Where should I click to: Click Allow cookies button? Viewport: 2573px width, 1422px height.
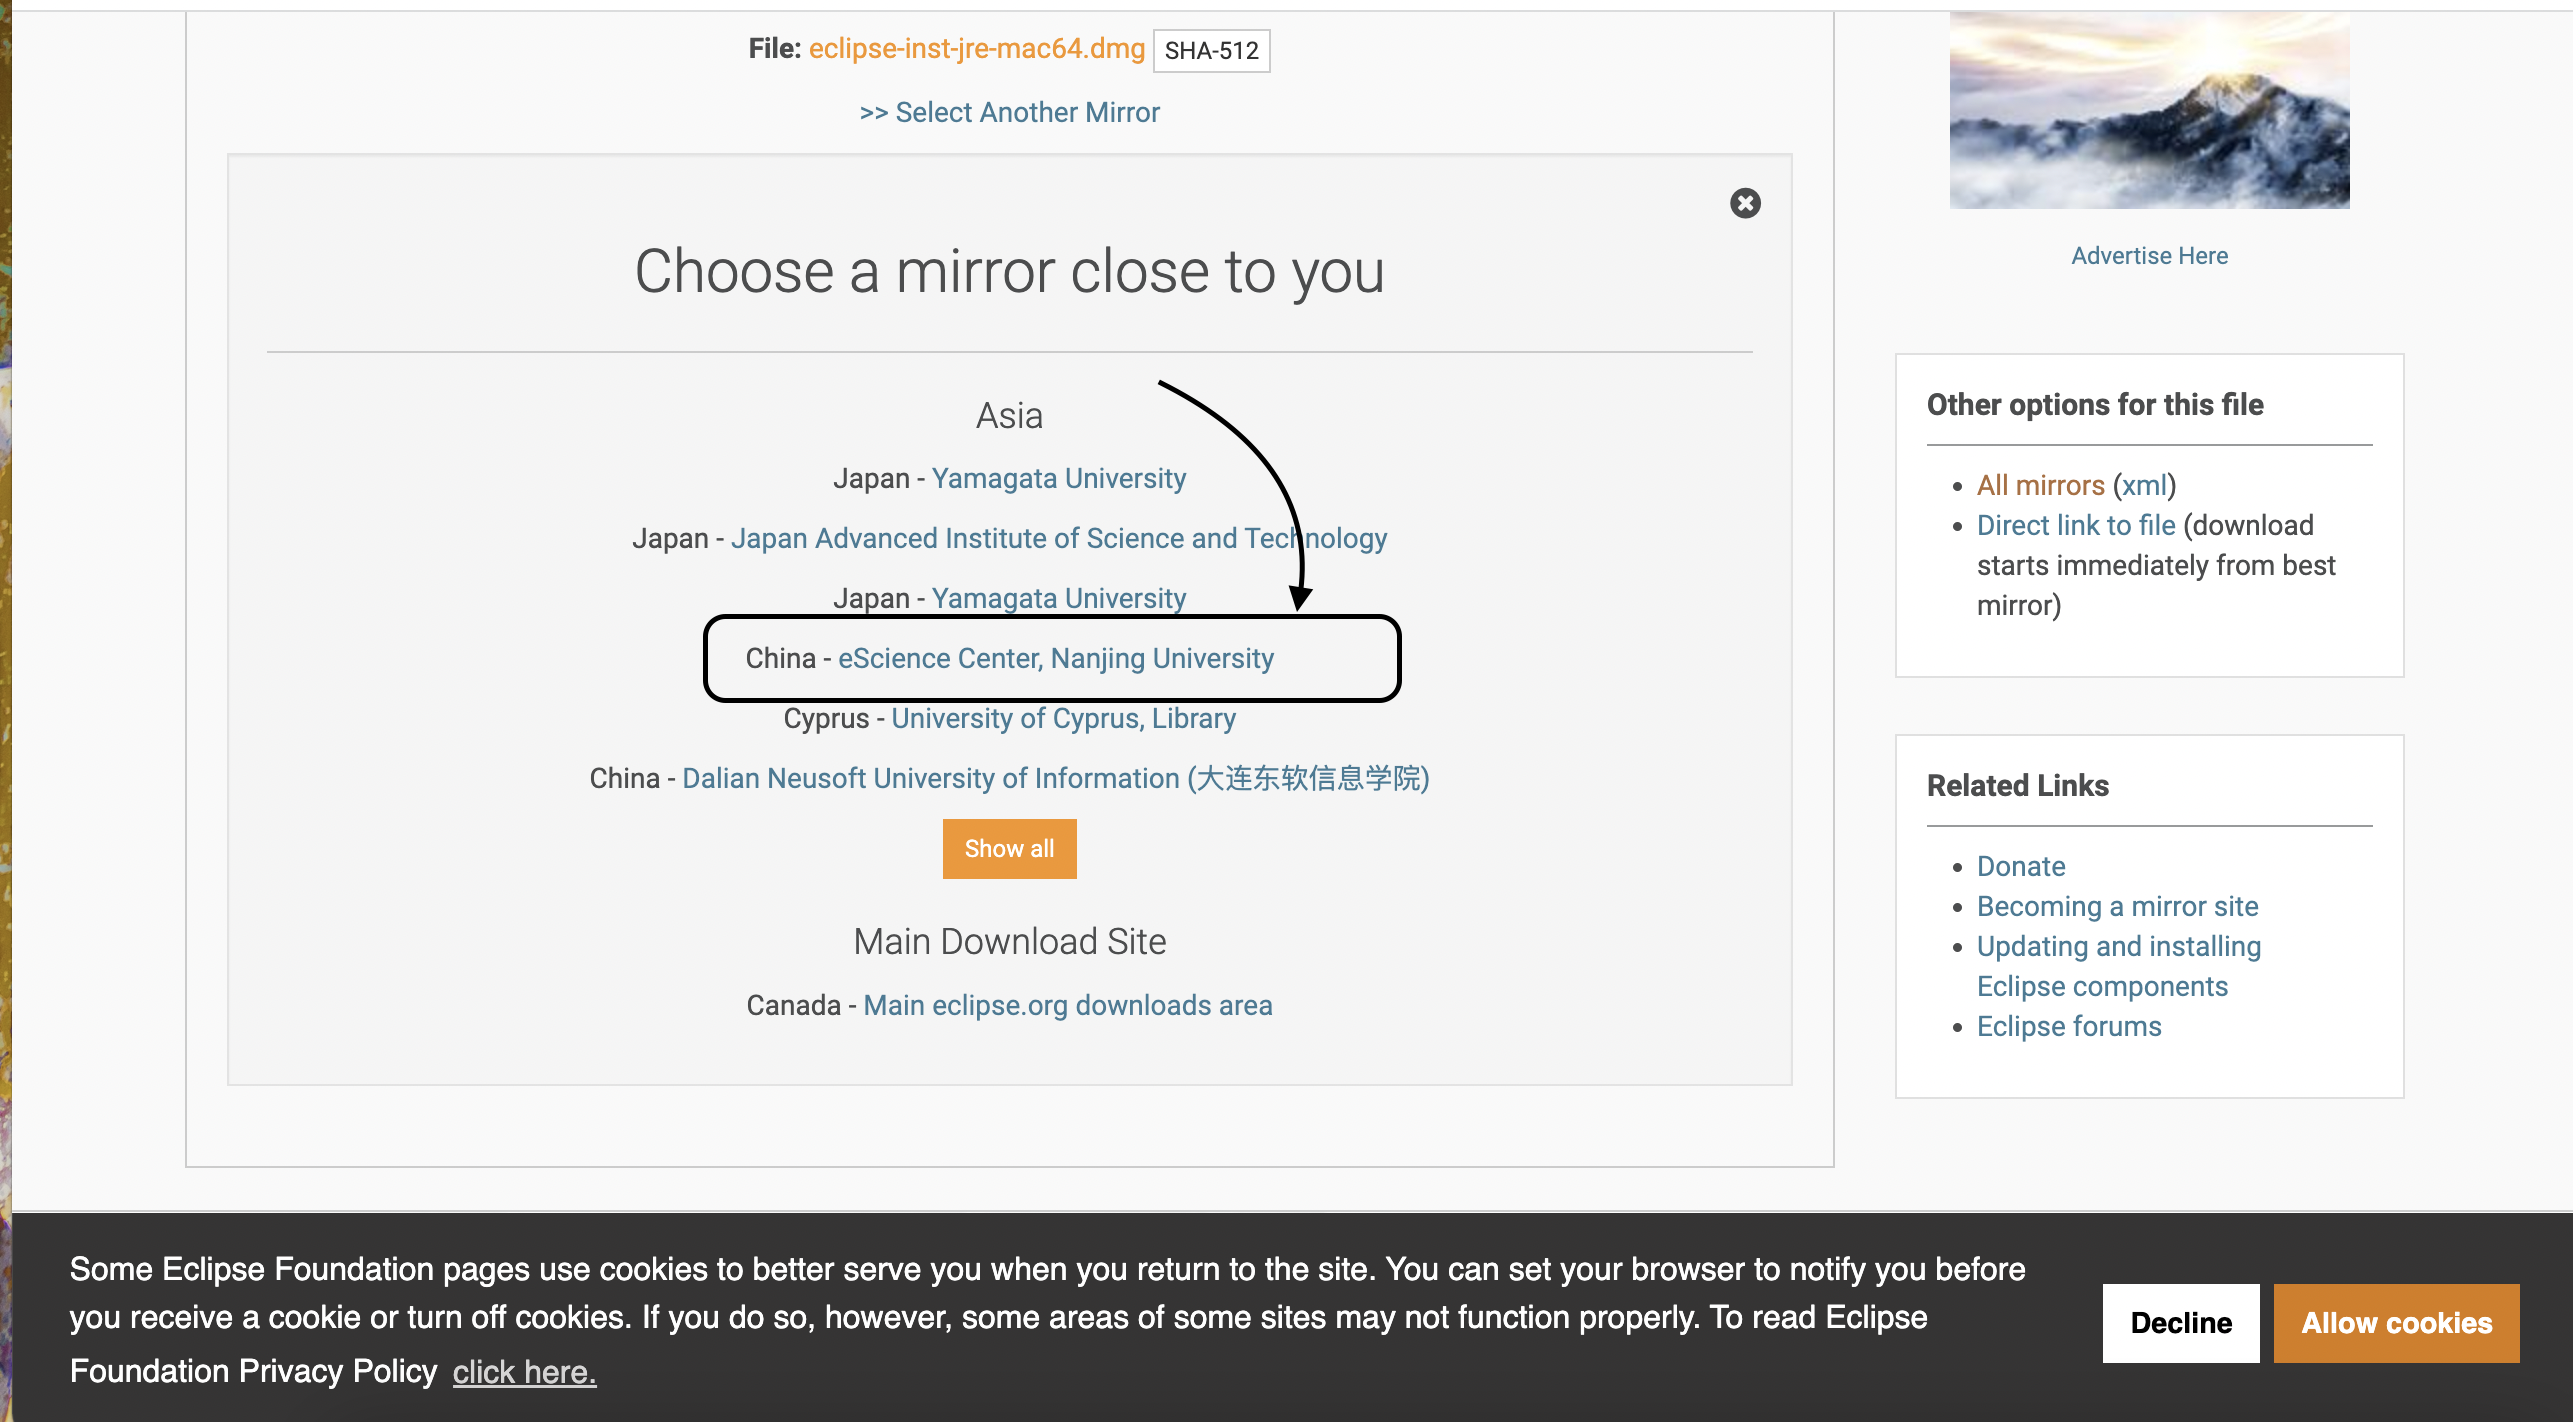[2396, 1323]
